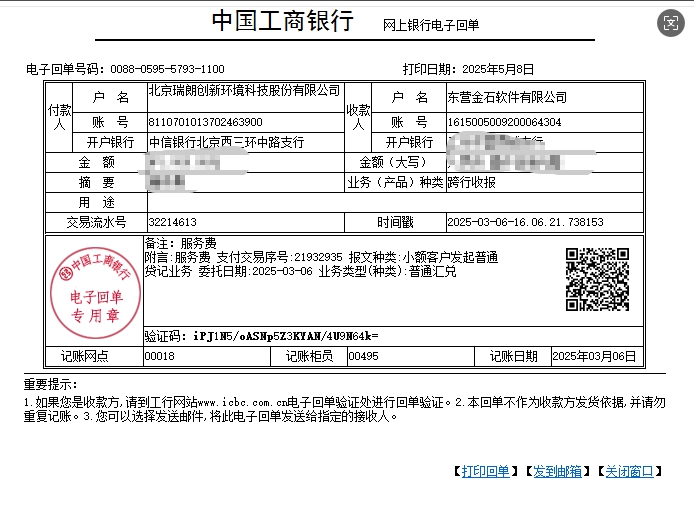Click the 摘要 label cell
This screenshot has height=507, width=694.
pos(96,182)
